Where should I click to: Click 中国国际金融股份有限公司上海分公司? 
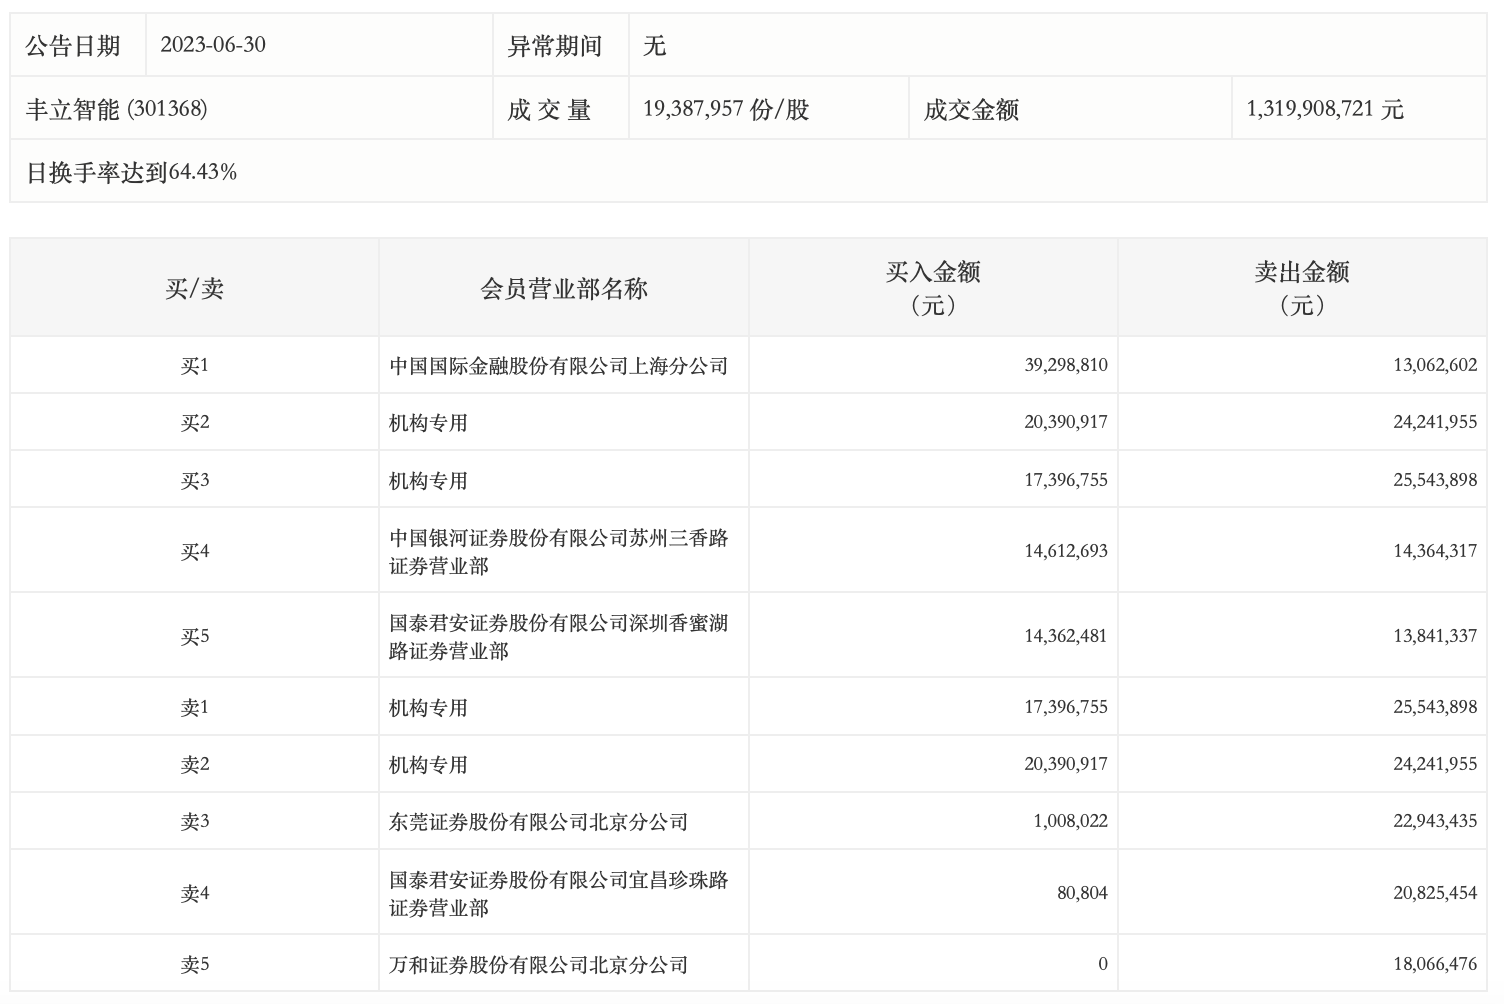tap(559, 366)
